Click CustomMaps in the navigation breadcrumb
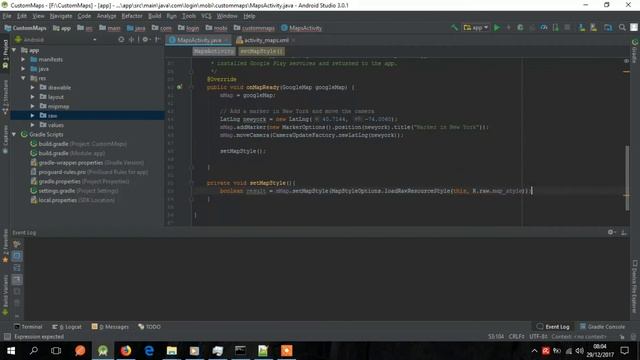This screenshot has width=640, height=360. click(x=25, y=28)
